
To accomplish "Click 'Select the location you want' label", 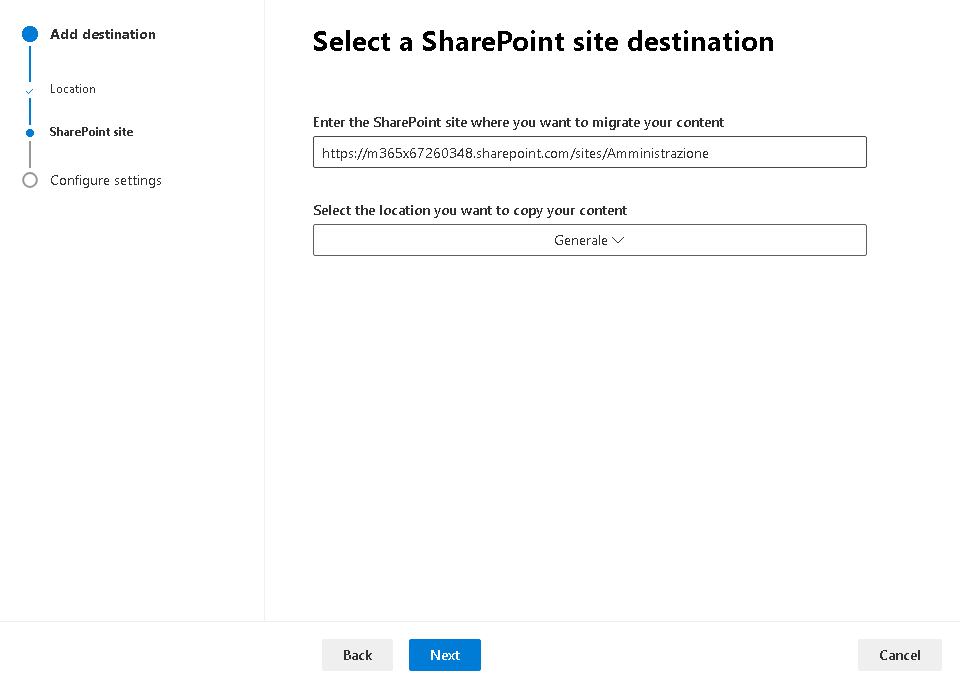I will [x=470, y=210].
